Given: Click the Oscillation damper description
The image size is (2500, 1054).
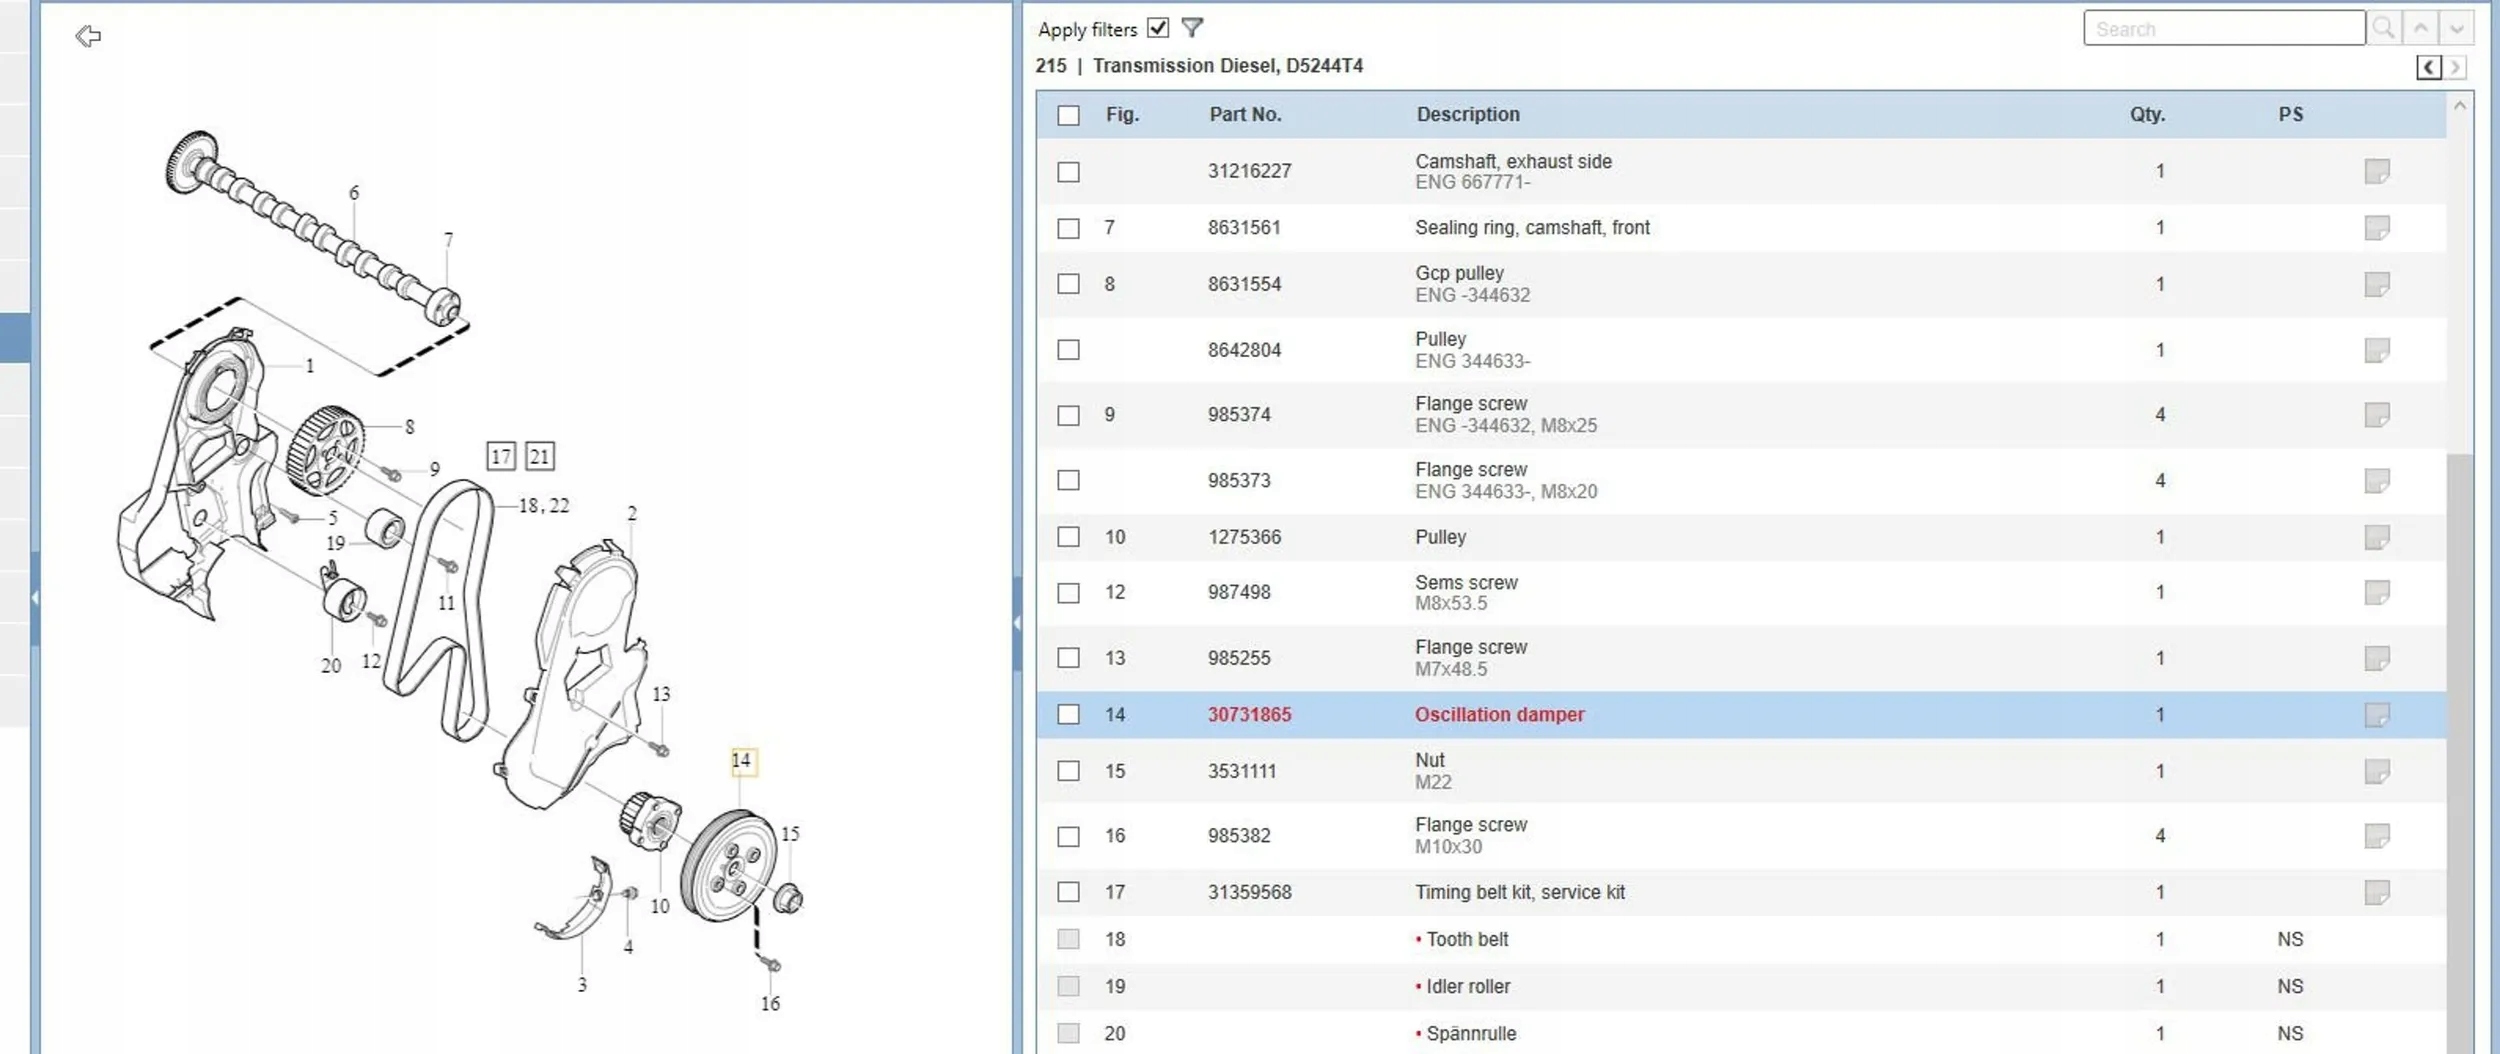Looking at the screenshot, I should click(1499, 715).
